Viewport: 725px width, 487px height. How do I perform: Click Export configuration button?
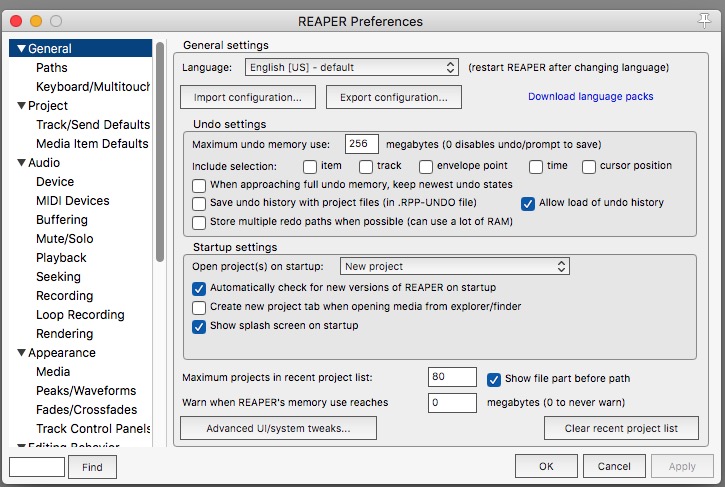(x=393, y=97)
